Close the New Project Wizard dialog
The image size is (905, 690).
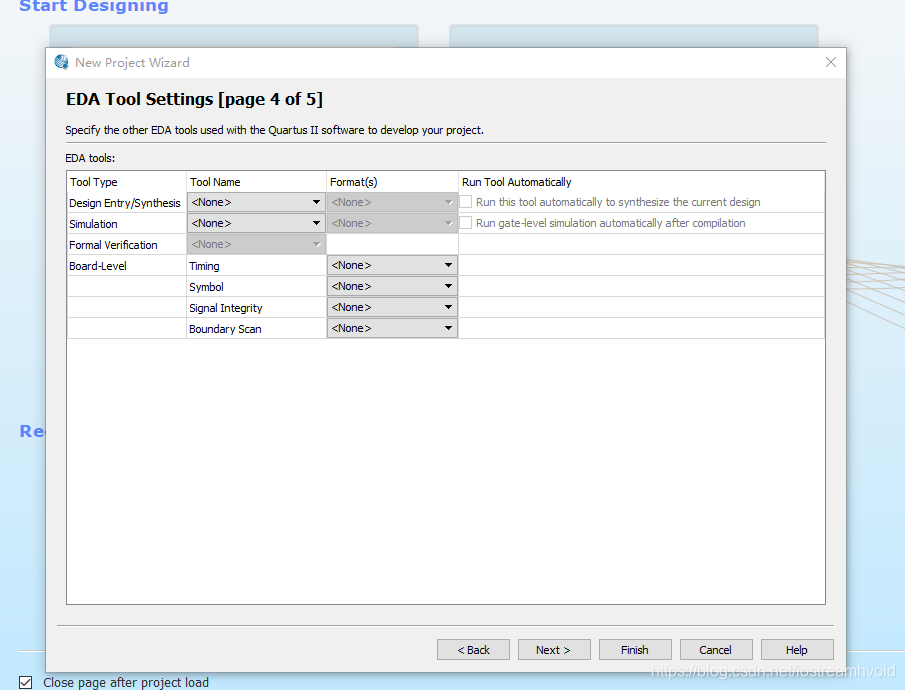(x=831, y=62)
